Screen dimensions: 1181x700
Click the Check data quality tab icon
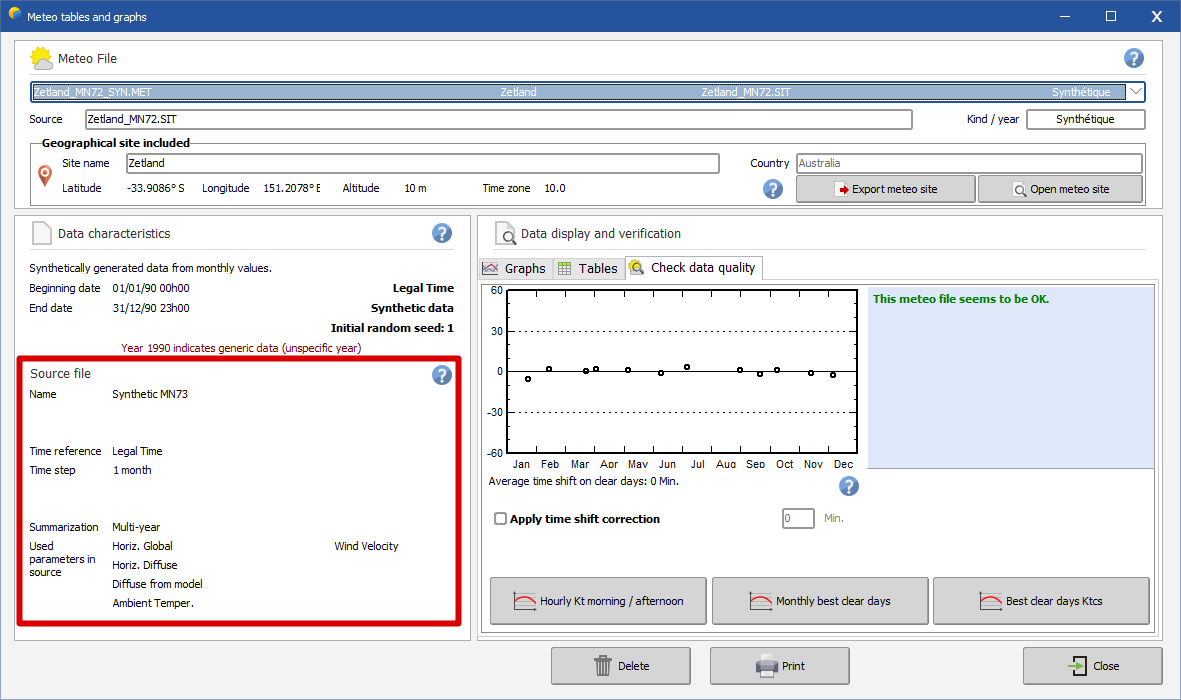[636, 267]
